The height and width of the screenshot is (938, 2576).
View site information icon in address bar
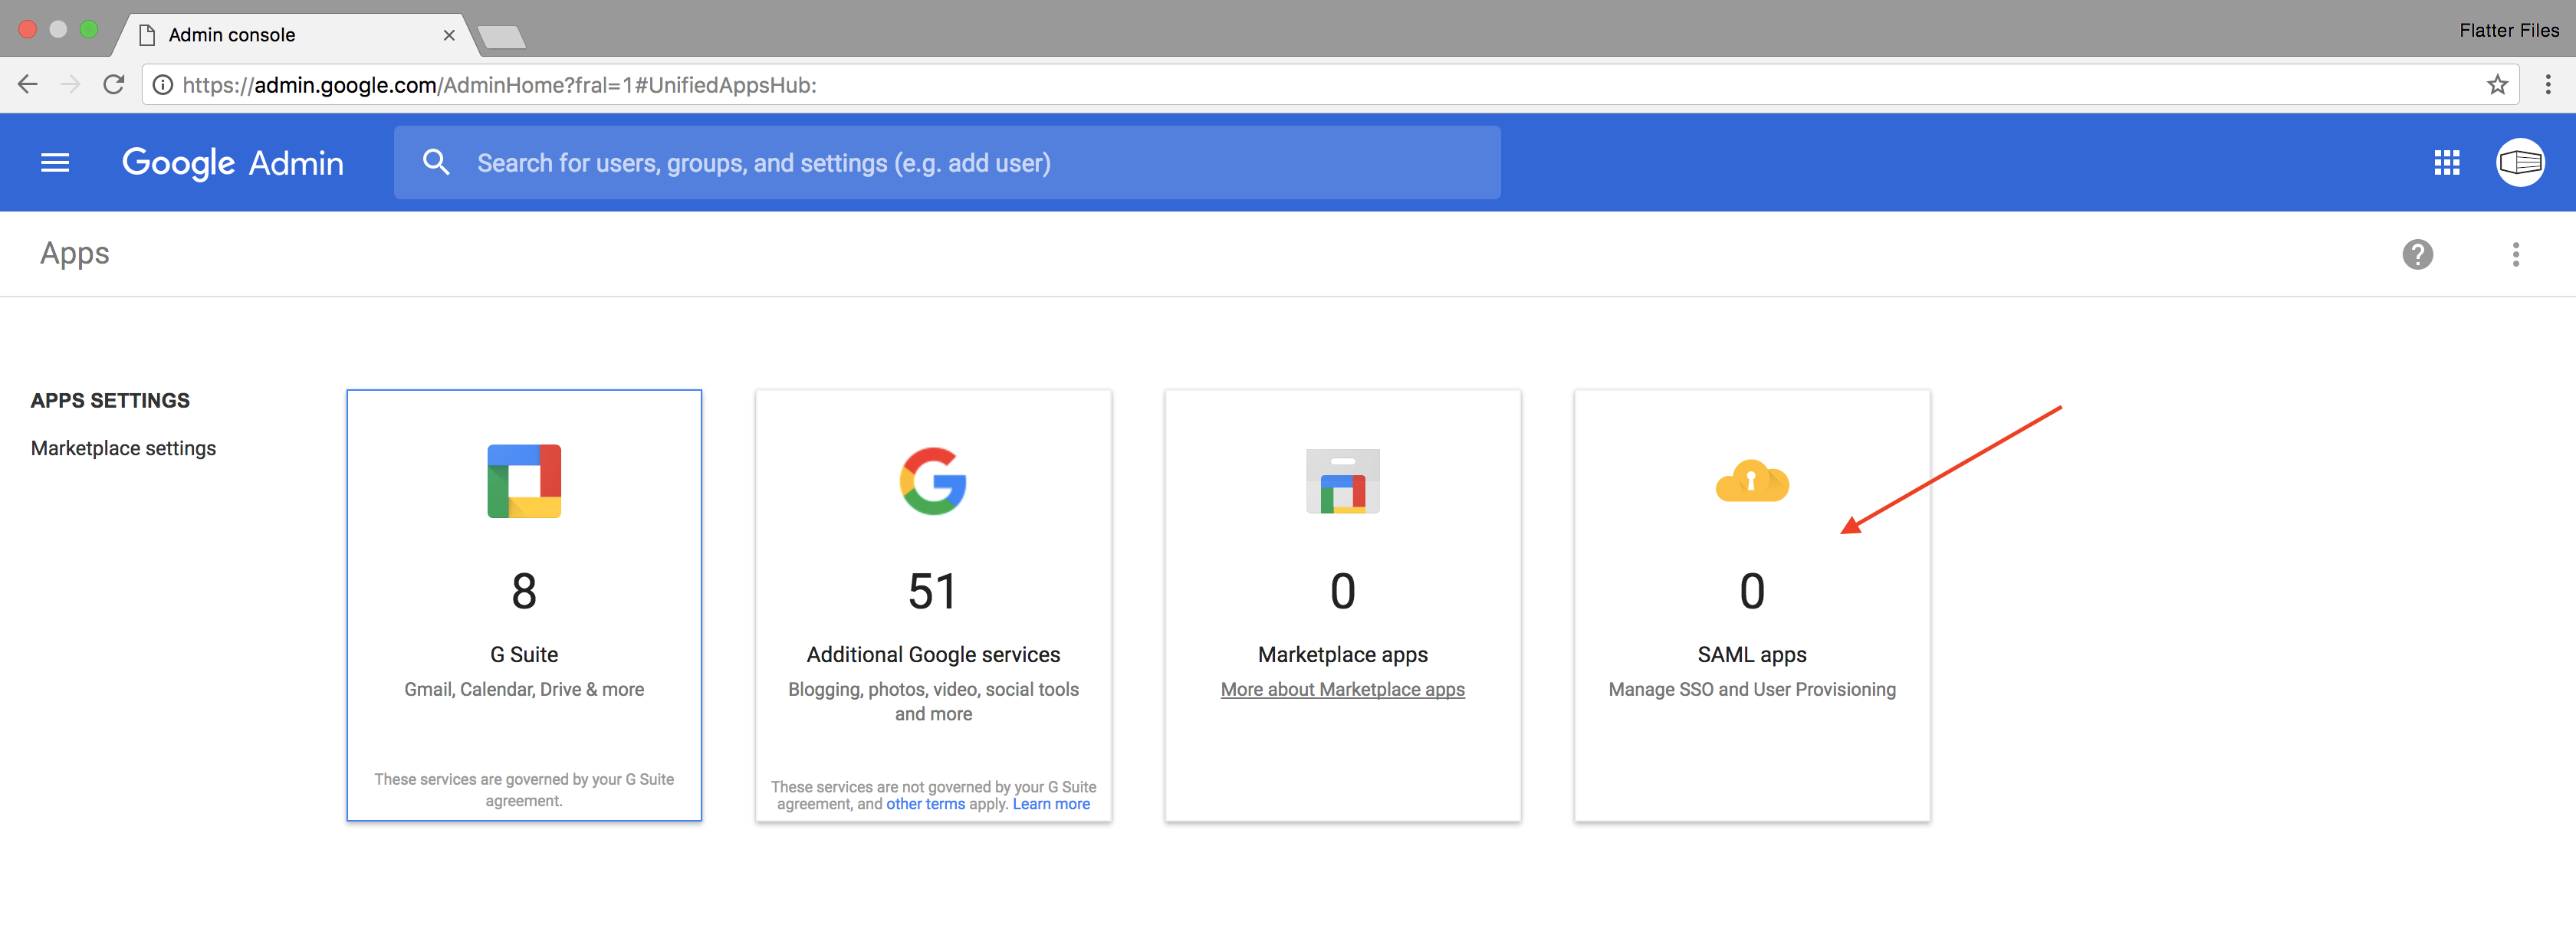(x=162, y=85)
